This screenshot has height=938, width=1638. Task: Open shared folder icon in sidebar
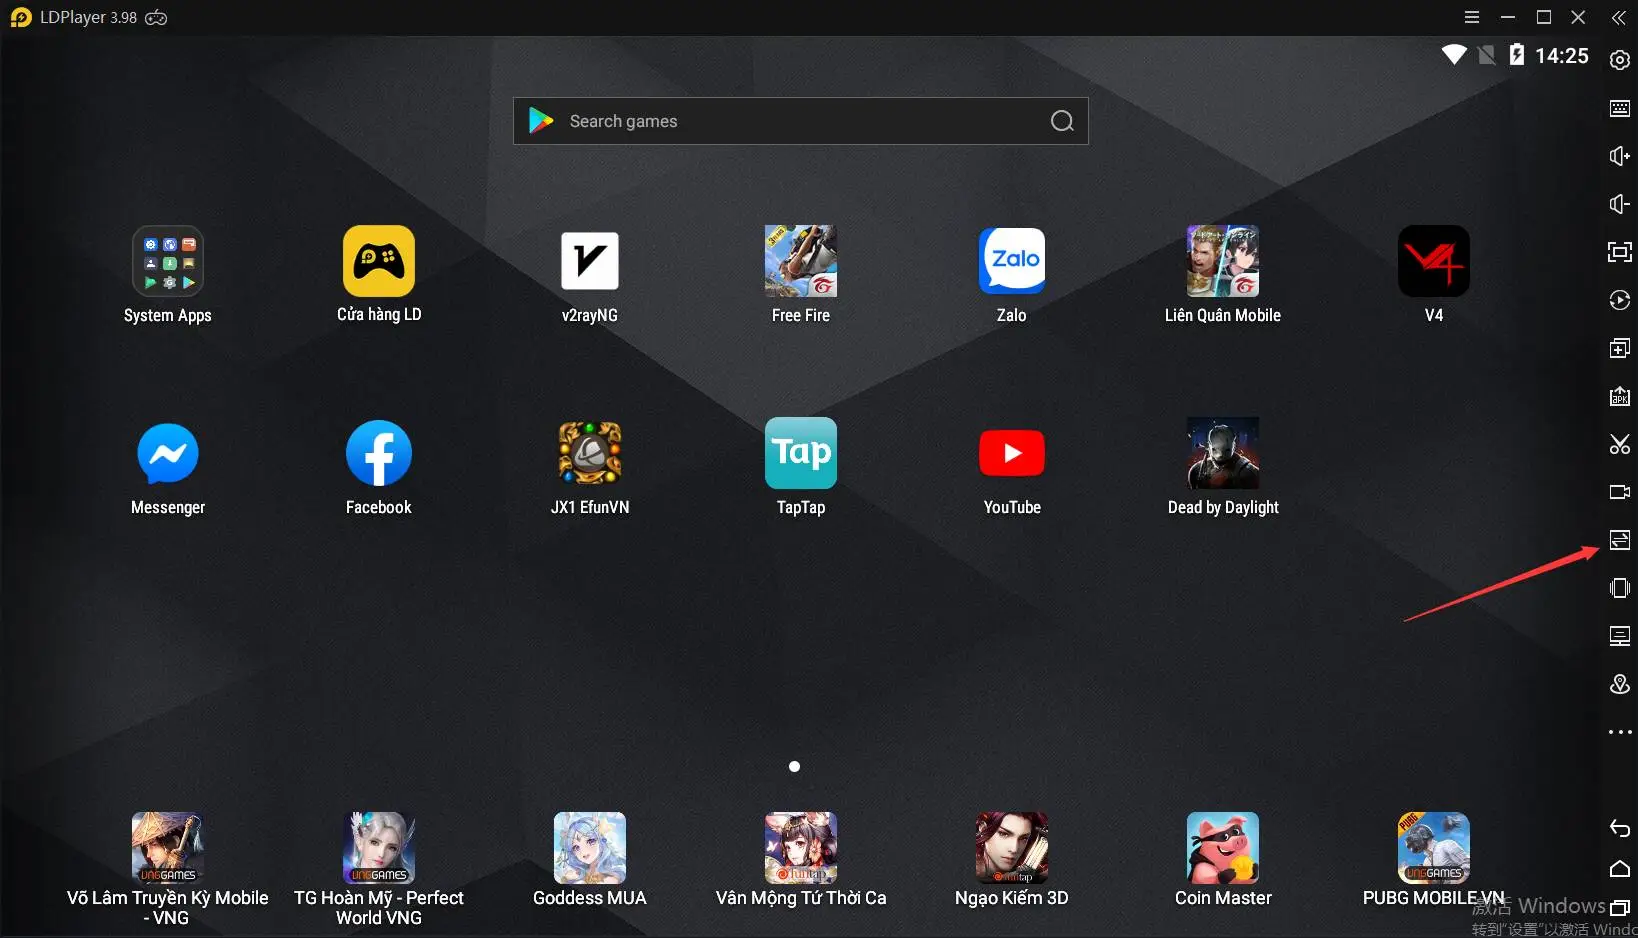[x=1620, y=636]
